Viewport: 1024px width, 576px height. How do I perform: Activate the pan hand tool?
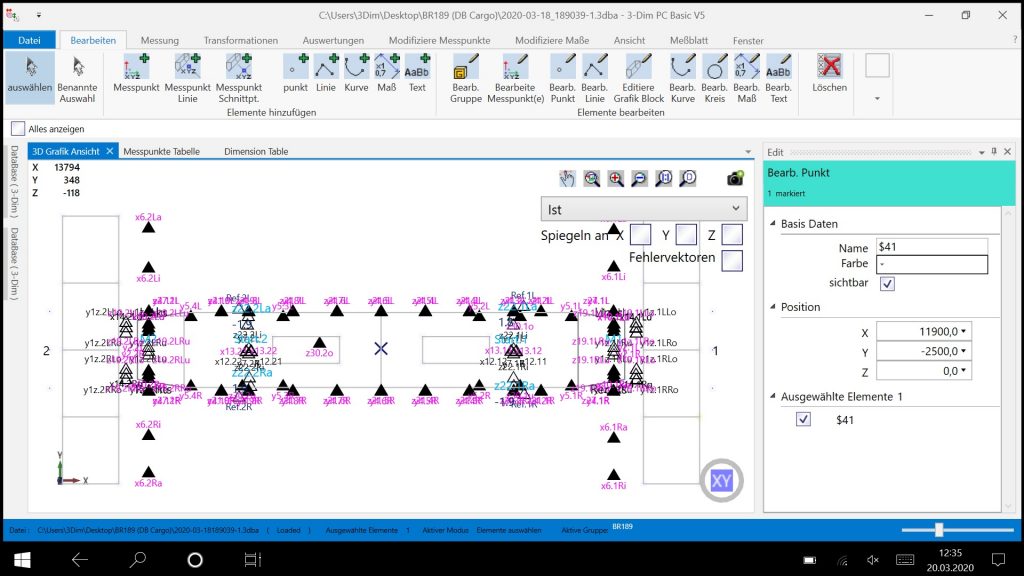coord(567,178)
